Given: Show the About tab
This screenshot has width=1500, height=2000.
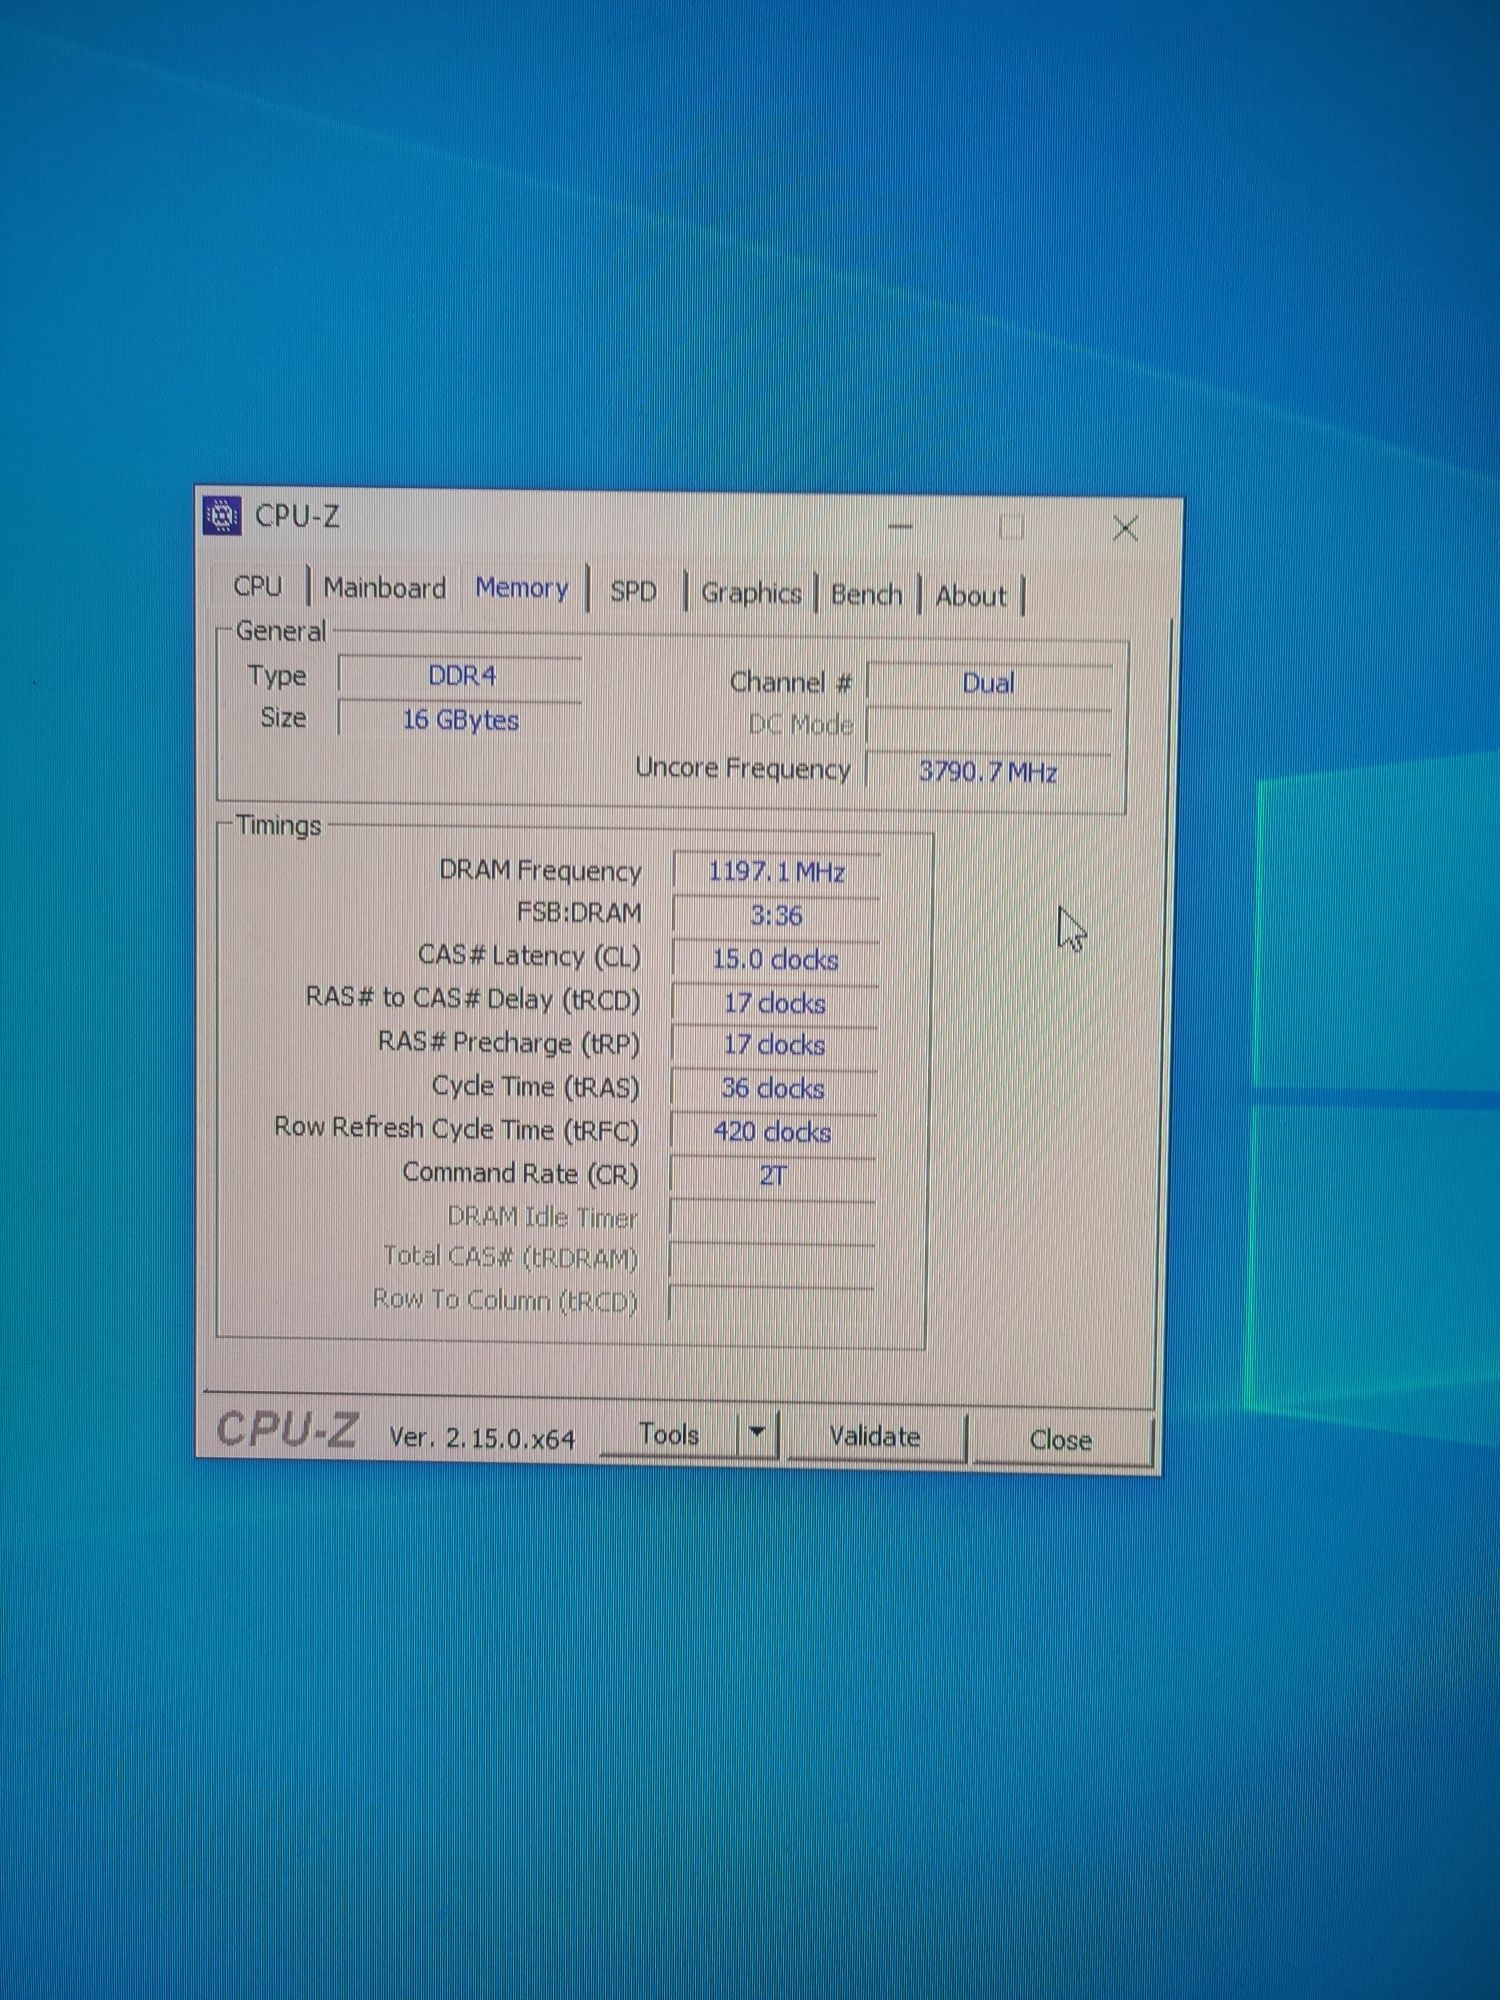Looking at the screenshot, I should (x=971, y=596).
